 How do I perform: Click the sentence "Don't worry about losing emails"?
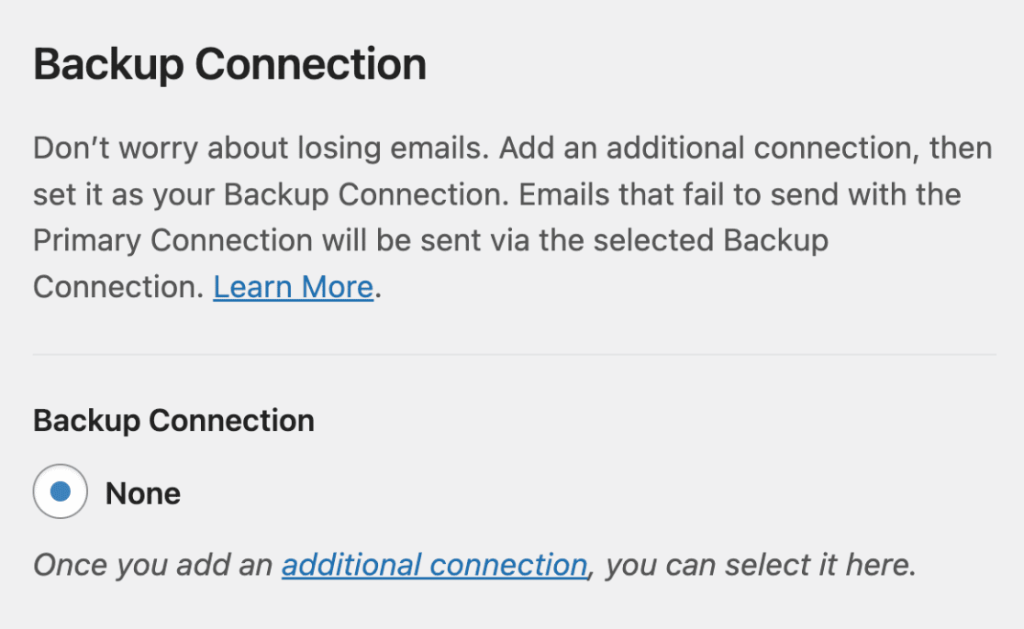pos(260,148)
